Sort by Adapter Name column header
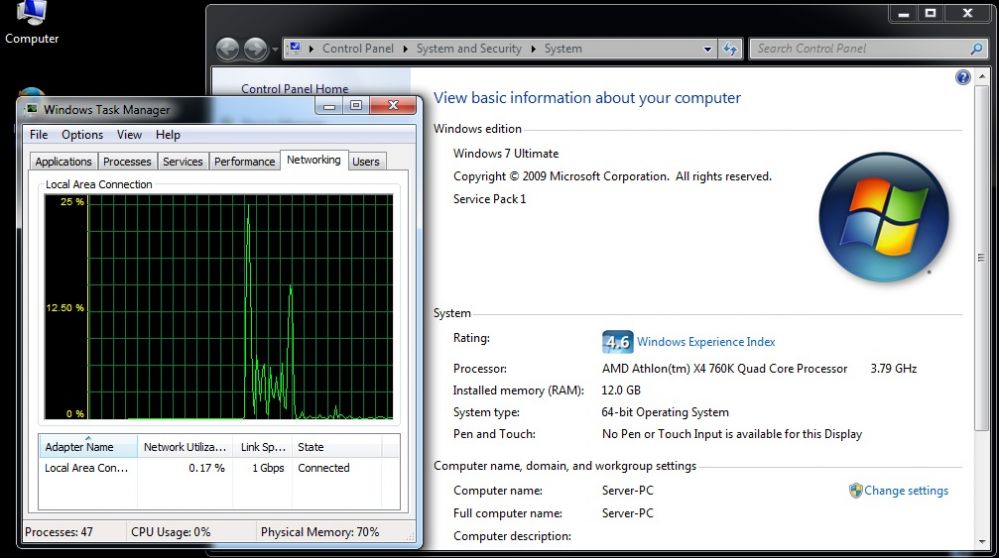 point(88,447)
